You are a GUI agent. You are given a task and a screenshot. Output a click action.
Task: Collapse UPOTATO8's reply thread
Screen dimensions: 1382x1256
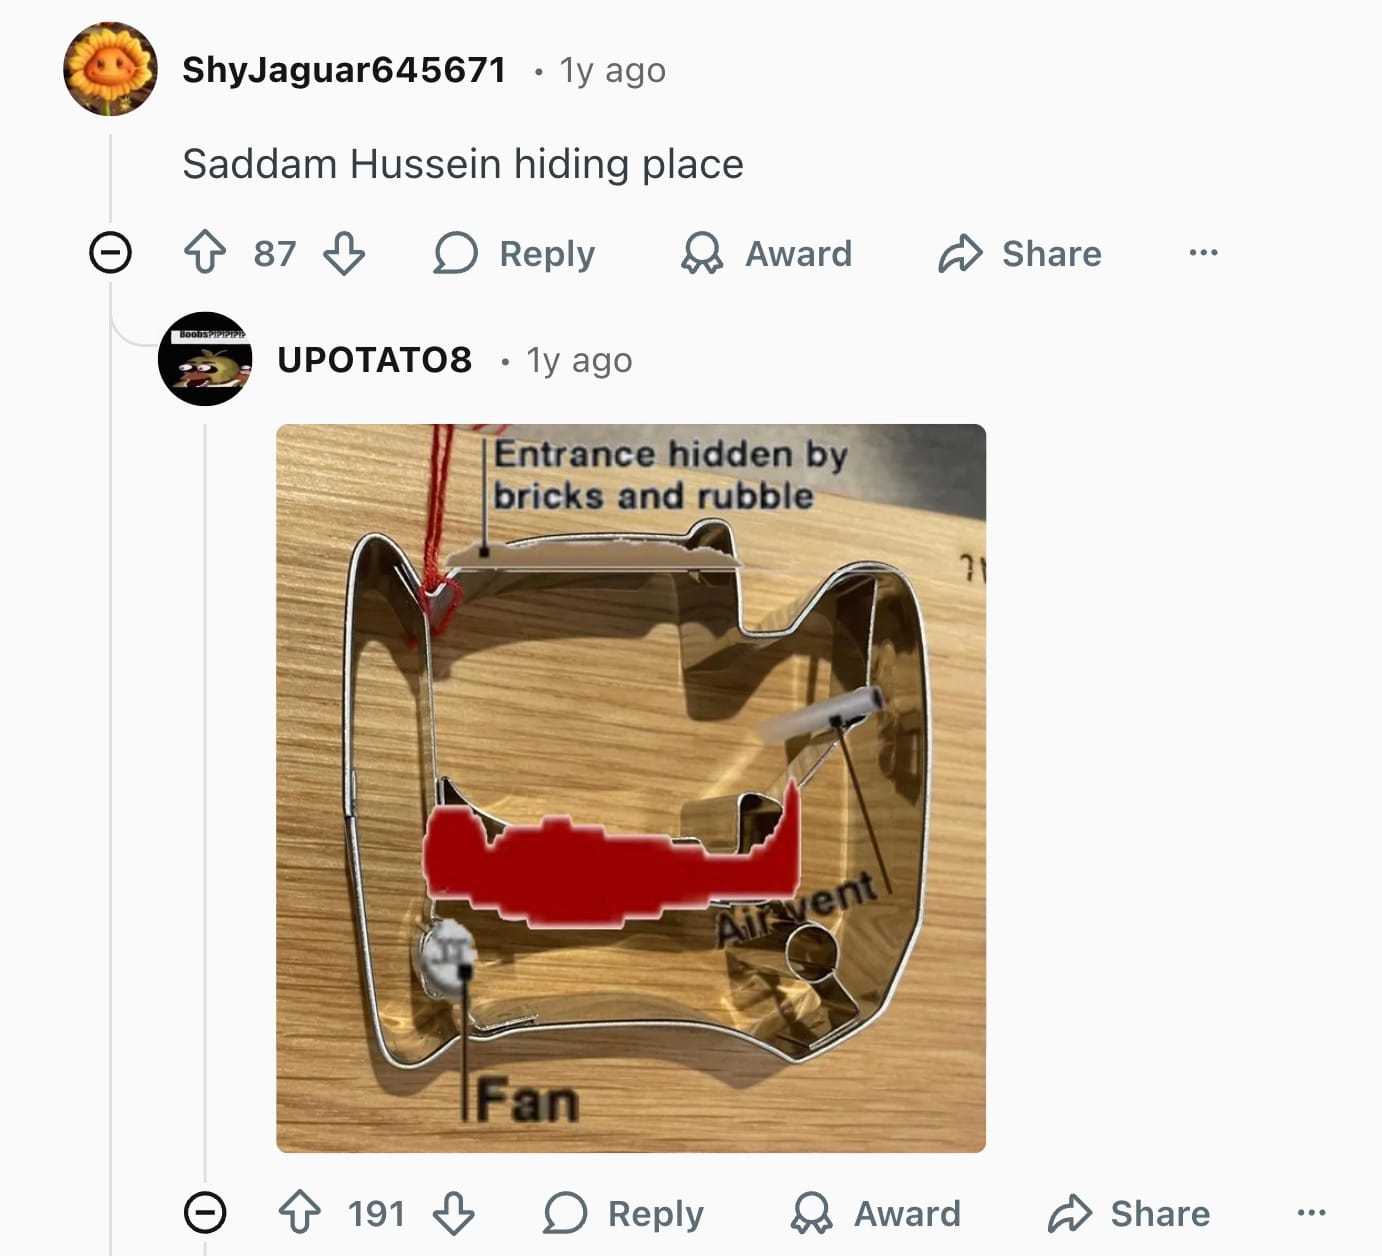(x=205, y=1213)
